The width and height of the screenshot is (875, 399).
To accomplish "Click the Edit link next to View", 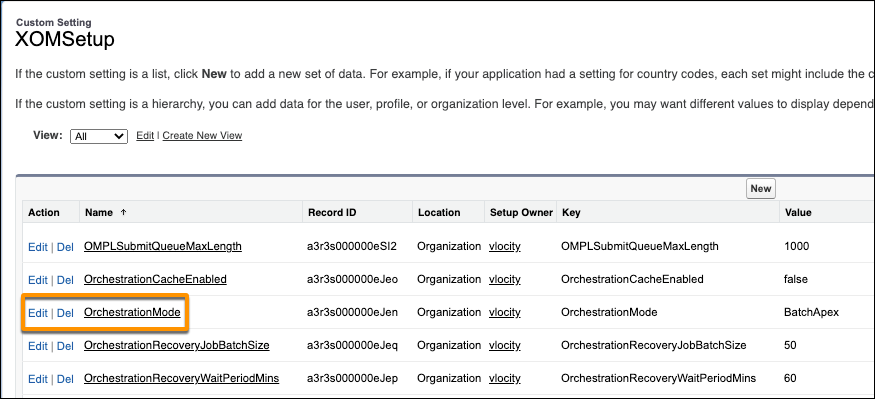I will [x=145, y=136].
